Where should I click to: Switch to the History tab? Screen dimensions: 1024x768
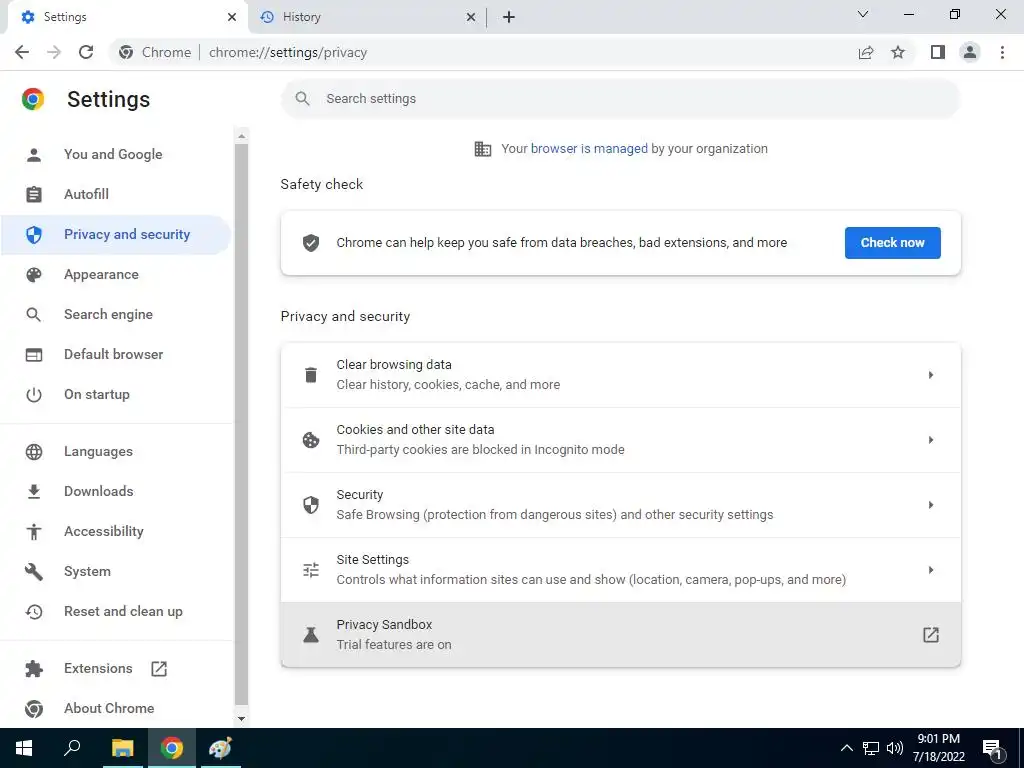pyautogui.click(x=367, y=17)
